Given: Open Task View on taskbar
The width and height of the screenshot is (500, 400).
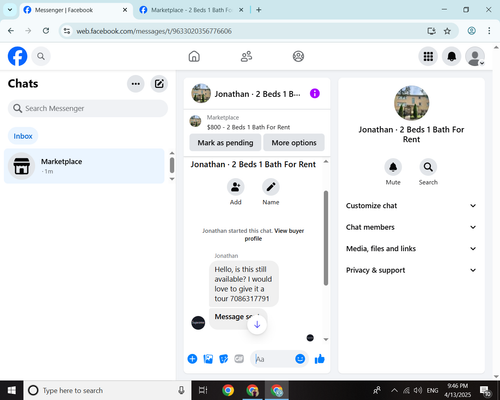Looking at the screenshot, I should click(203, 390).
